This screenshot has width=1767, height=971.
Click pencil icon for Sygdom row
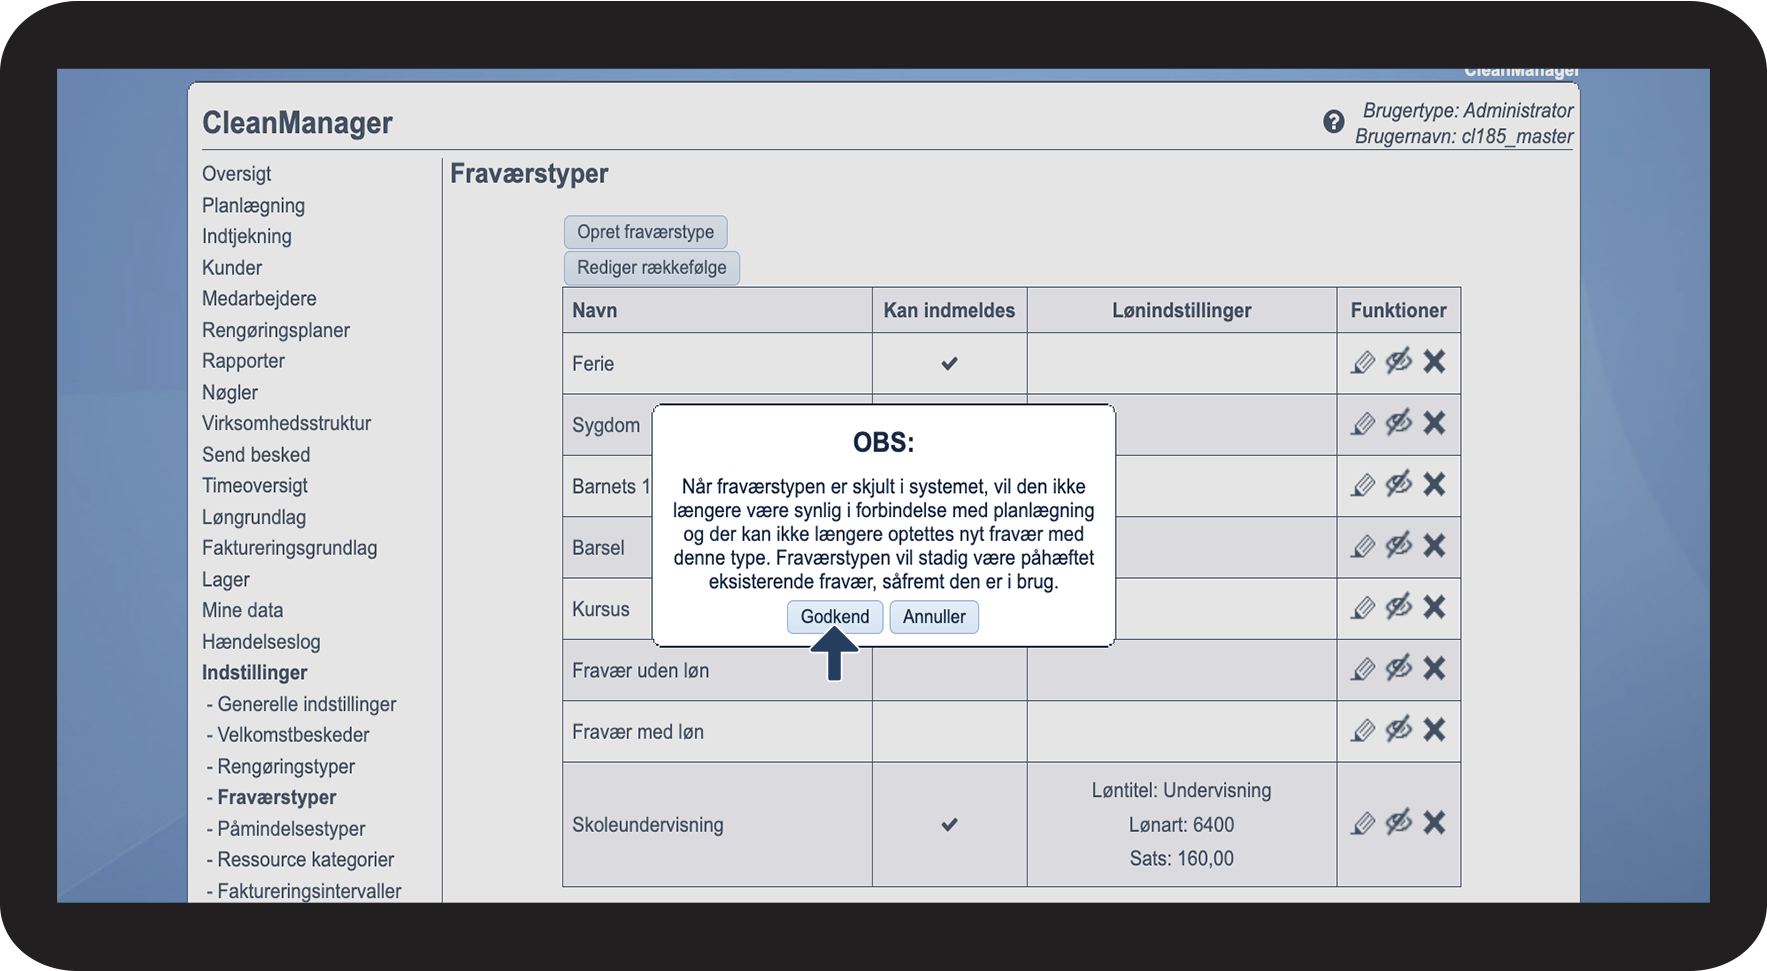[x=1363, y=424]
